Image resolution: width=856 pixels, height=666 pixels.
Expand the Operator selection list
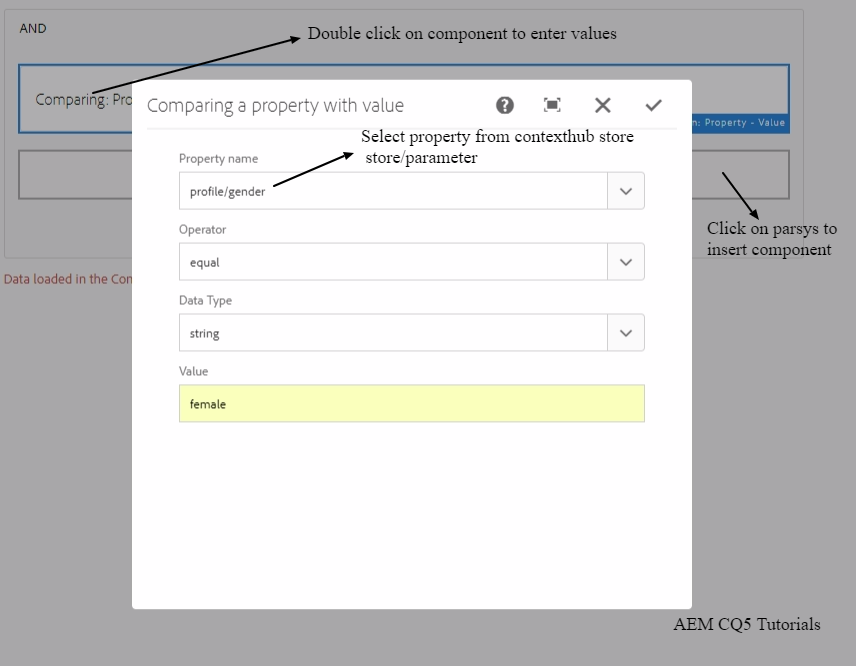pyautogui.click(x=626, y=261)
